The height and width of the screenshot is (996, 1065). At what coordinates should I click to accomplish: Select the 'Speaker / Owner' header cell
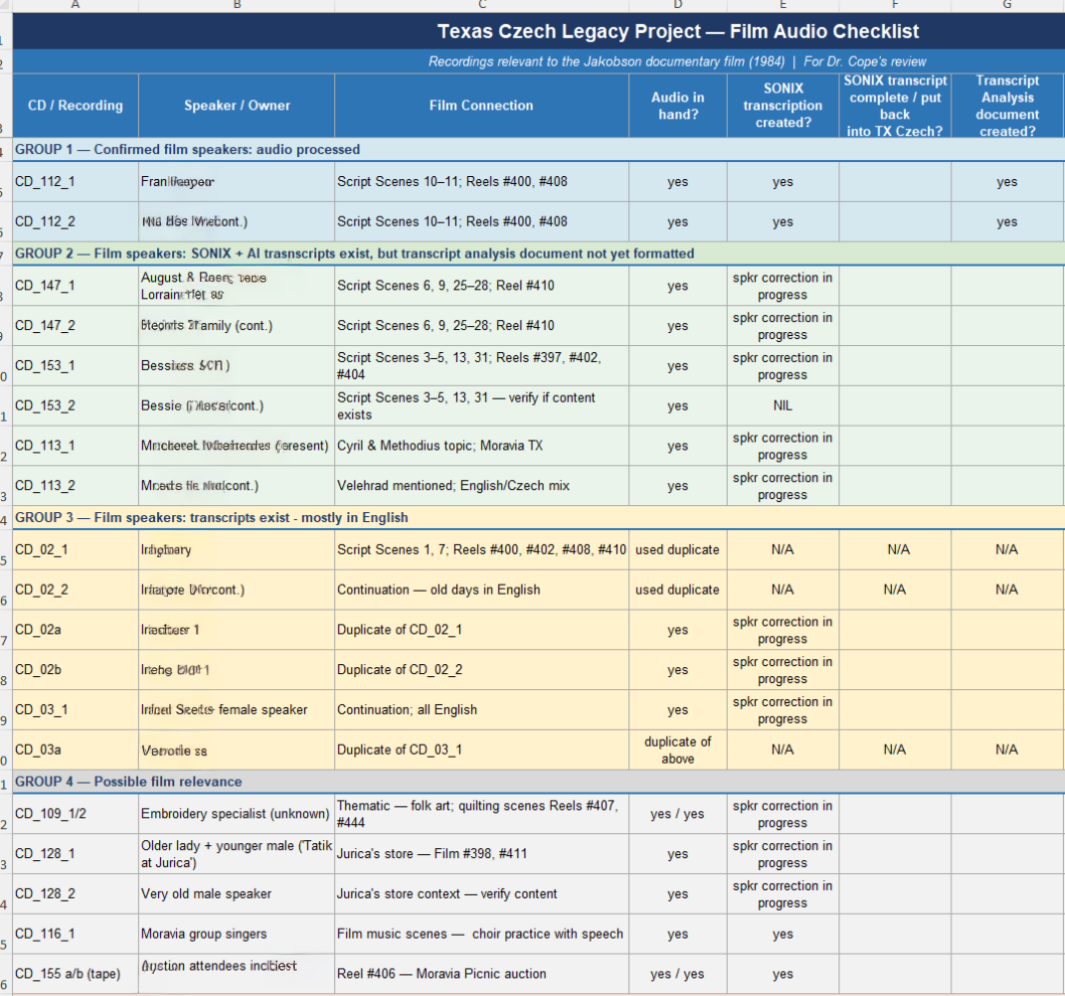point(236,105)
